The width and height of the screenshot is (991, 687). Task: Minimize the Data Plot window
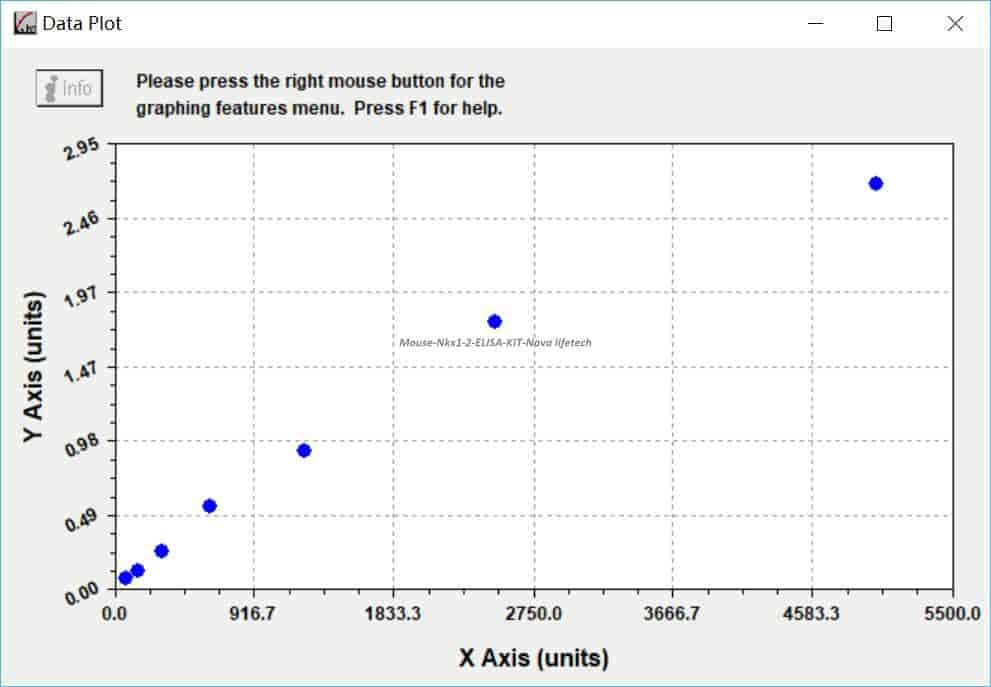[x=816, y=23]
